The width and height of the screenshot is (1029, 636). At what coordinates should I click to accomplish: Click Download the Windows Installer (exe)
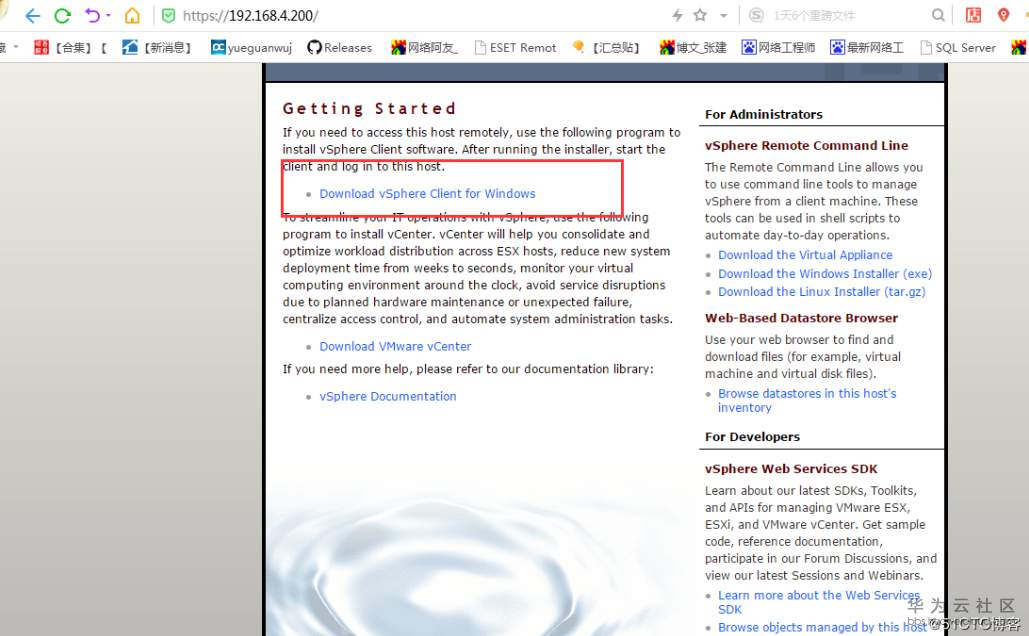coord(825,274)
